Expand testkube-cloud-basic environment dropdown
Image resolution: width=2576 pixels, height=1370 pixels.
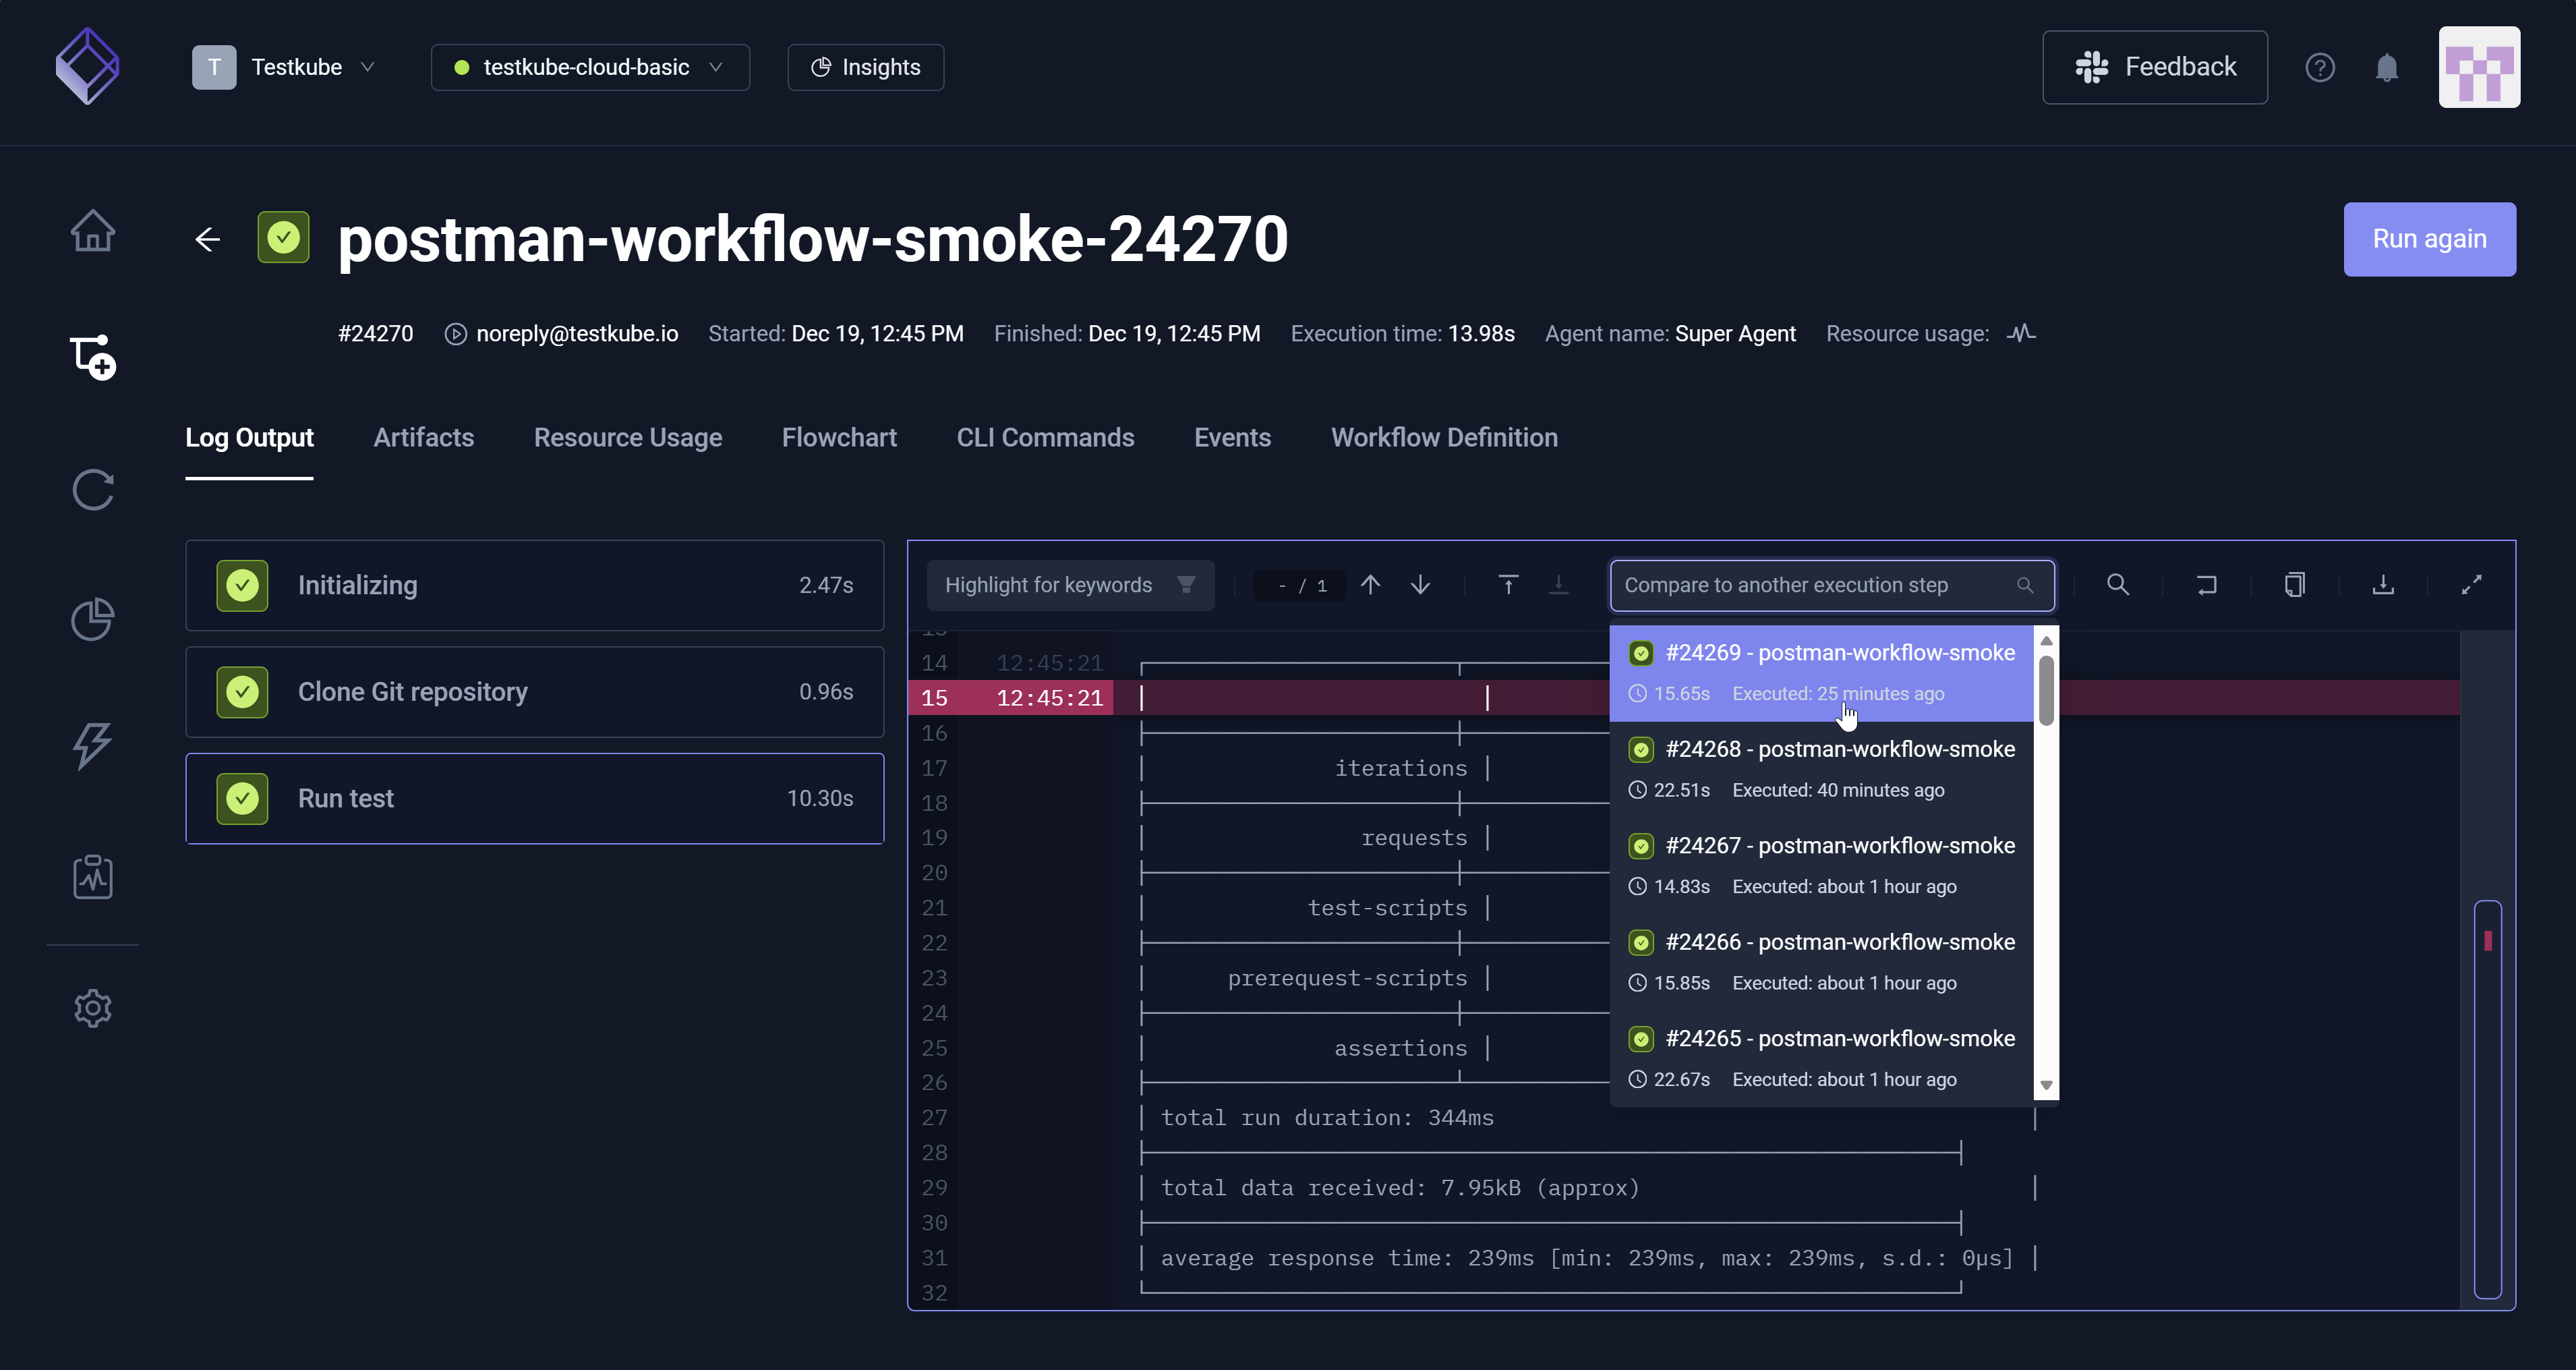point(590,67)
